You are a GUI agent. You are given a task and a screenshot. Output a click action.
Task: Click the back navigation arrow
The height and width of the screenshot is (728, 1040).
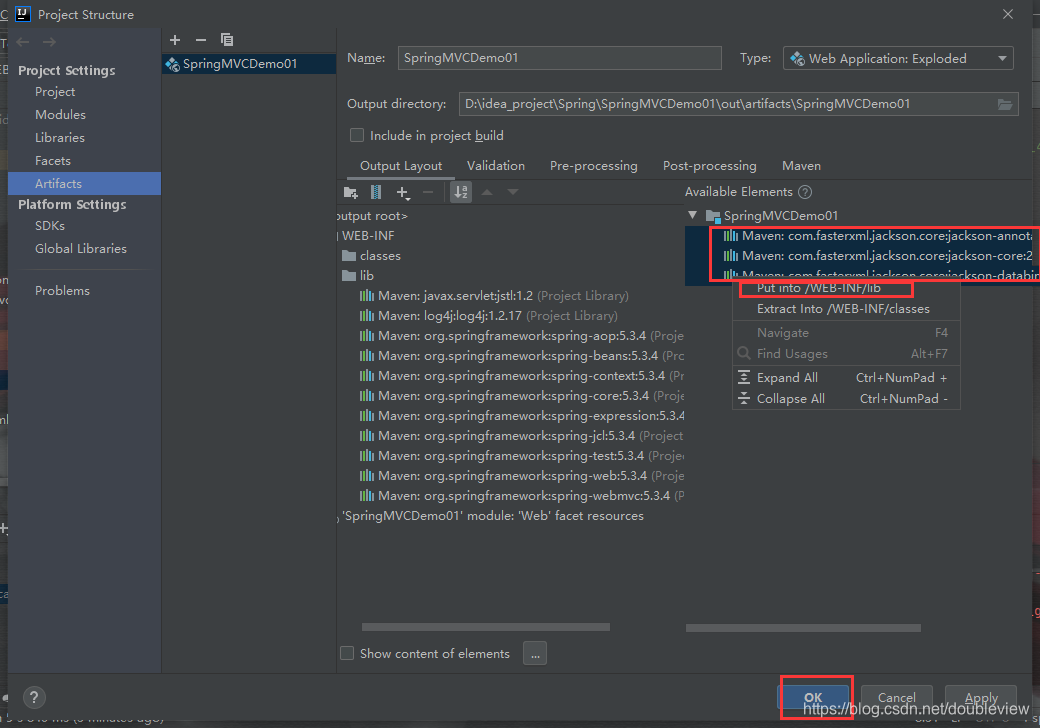[x=23, y=42]
